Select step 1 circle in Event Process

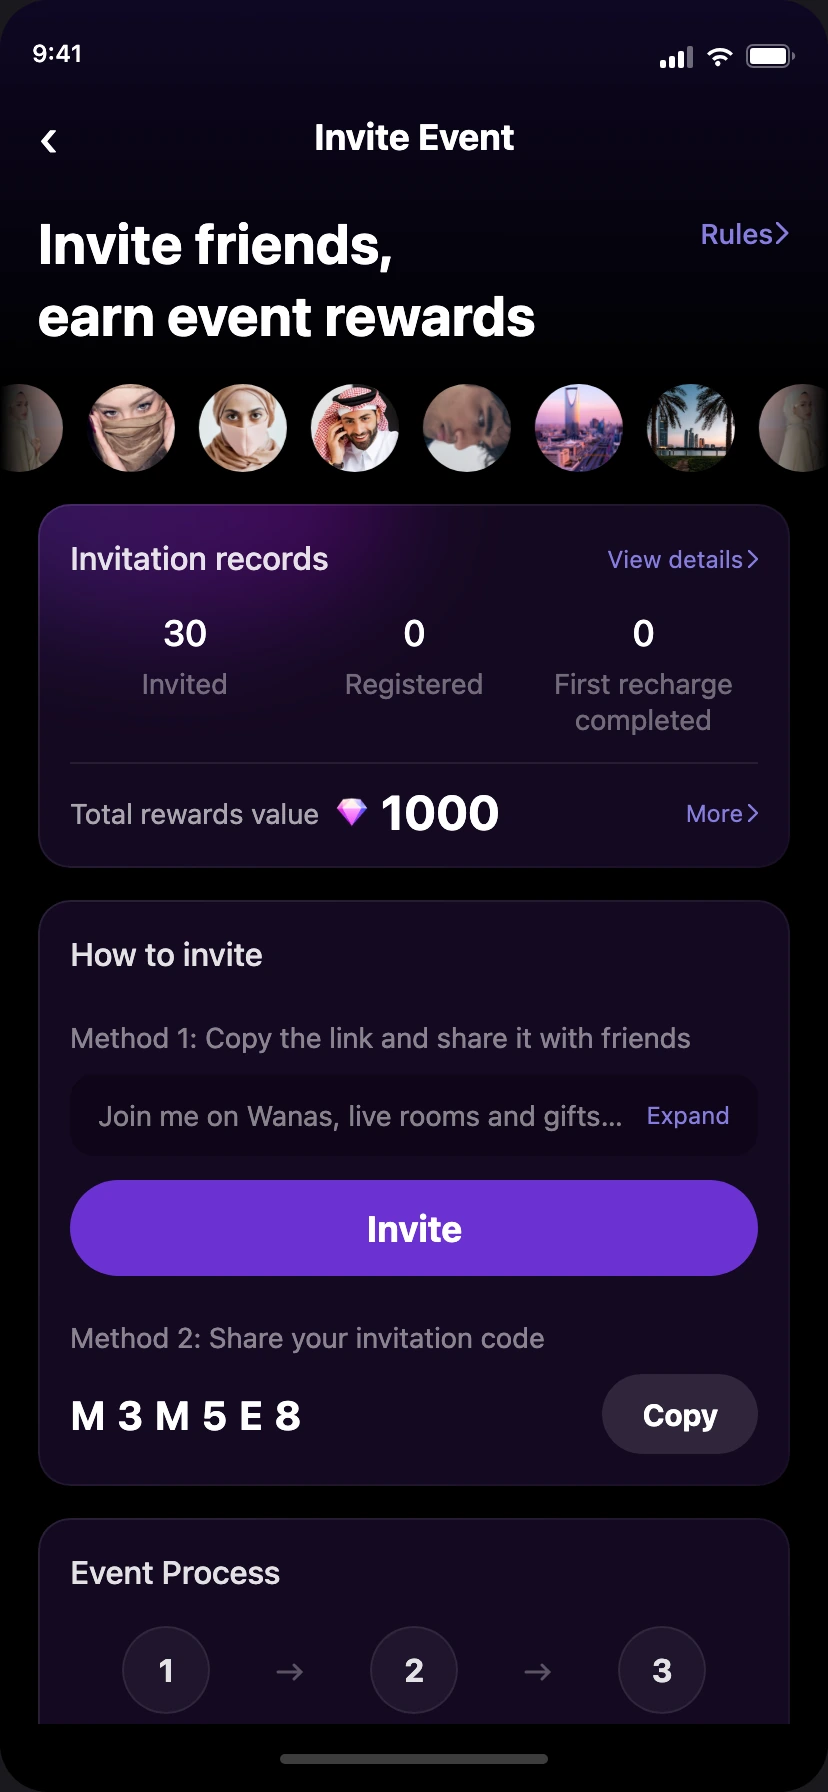click(x=166, y=1670)
